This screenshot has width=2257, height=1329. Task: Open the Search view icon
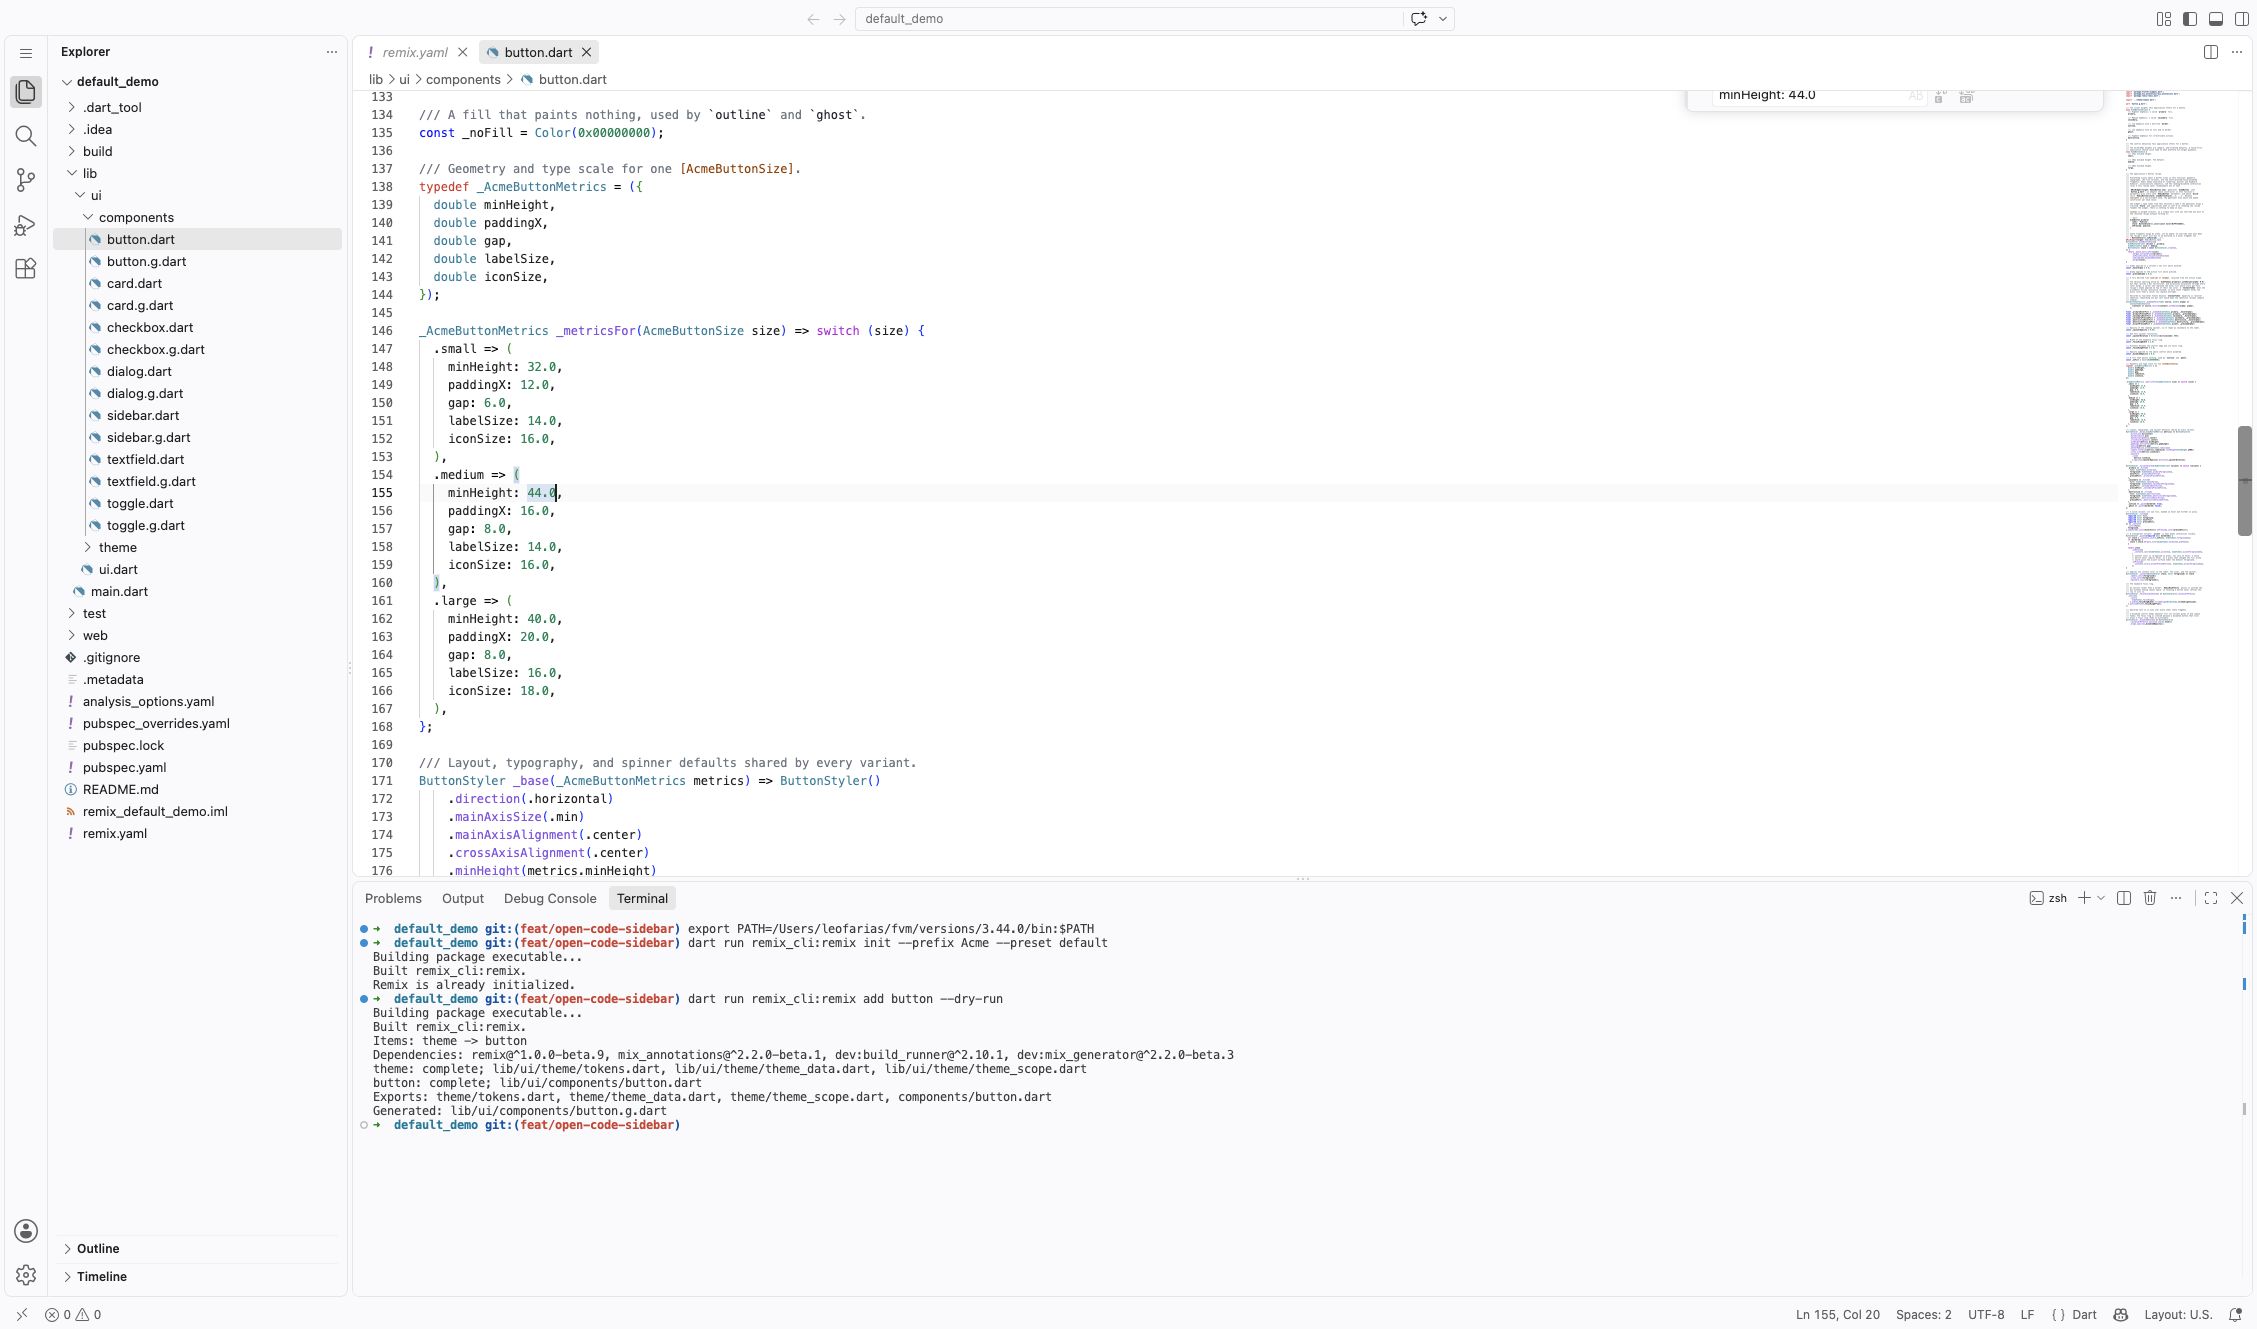[26, 136]
